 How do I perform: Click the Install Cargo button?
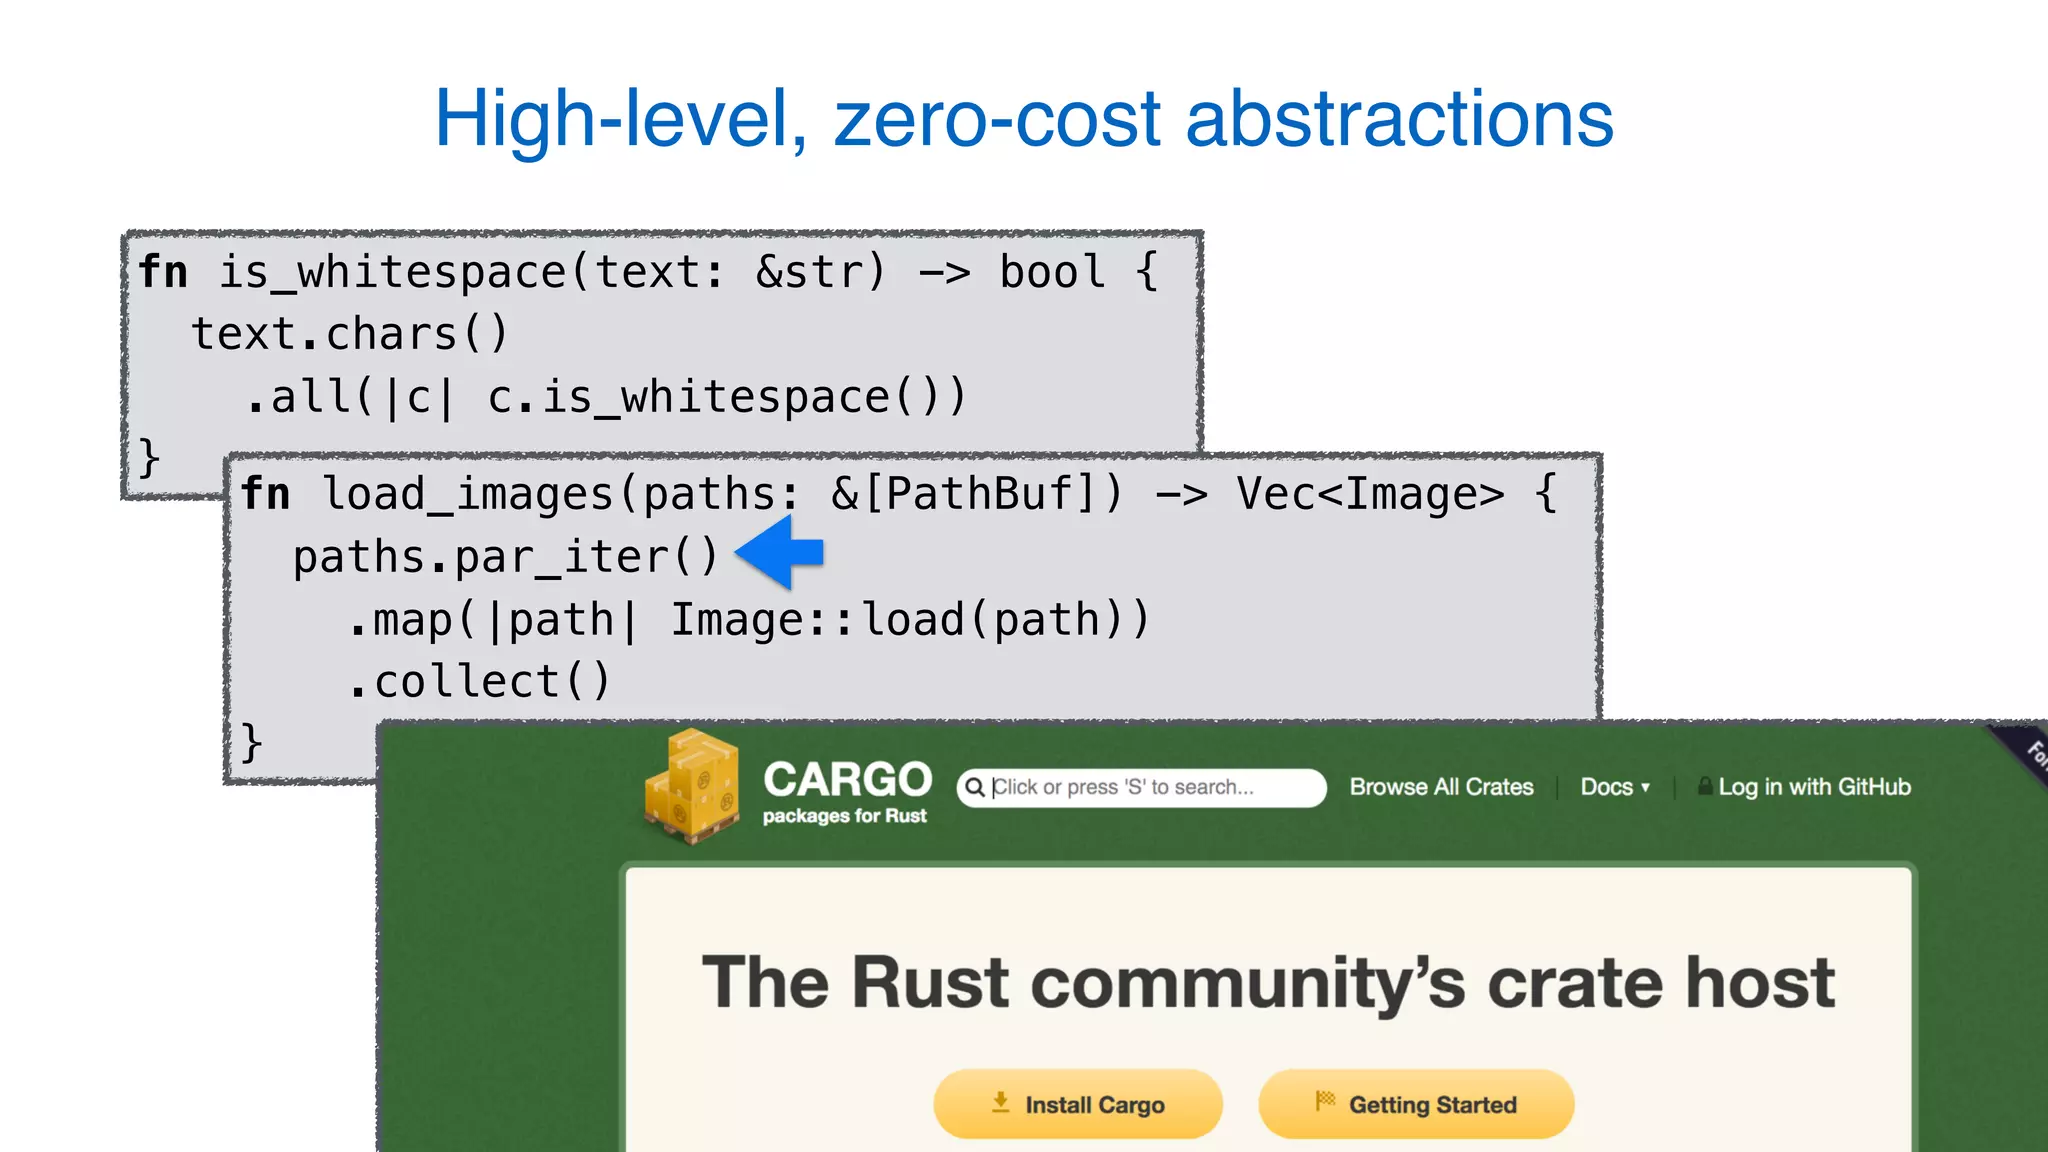pos(1078,1104)
